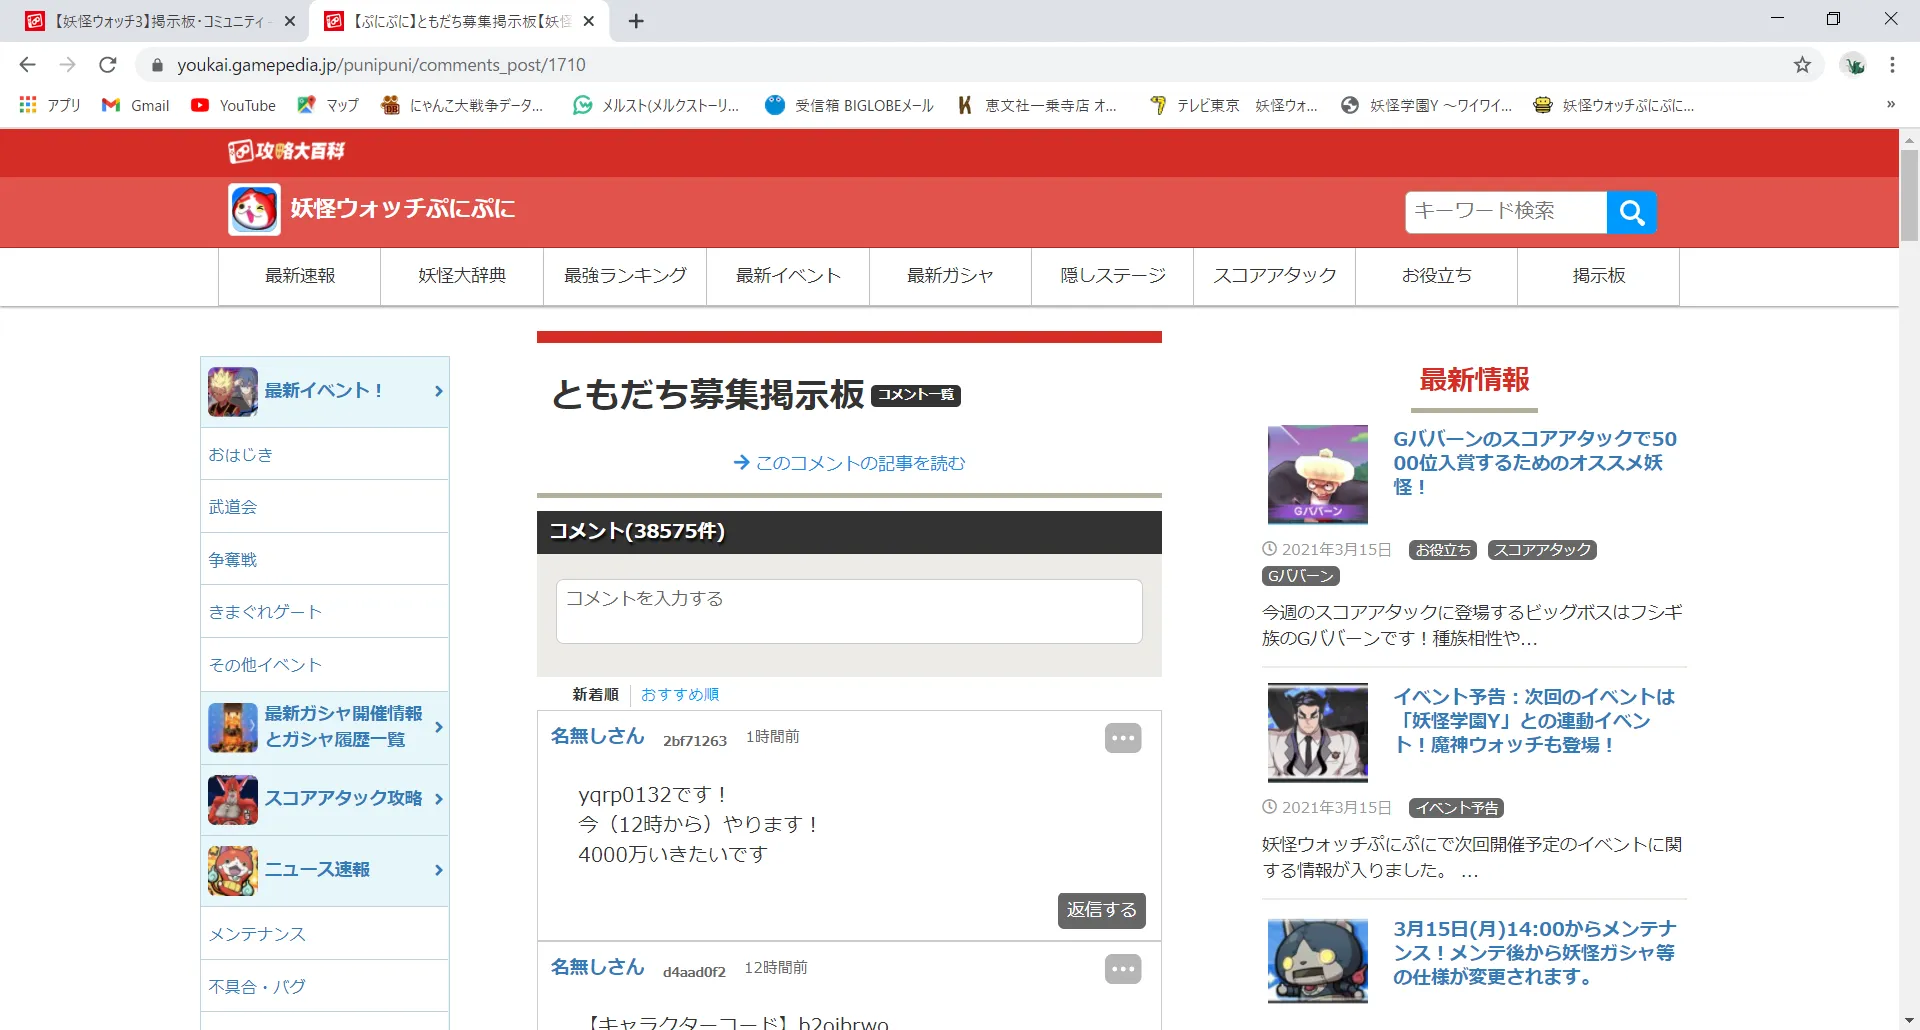Open 受信箱 BIGLOBEメール bookmark
Screen dimensions: 1920x1030
849,105
